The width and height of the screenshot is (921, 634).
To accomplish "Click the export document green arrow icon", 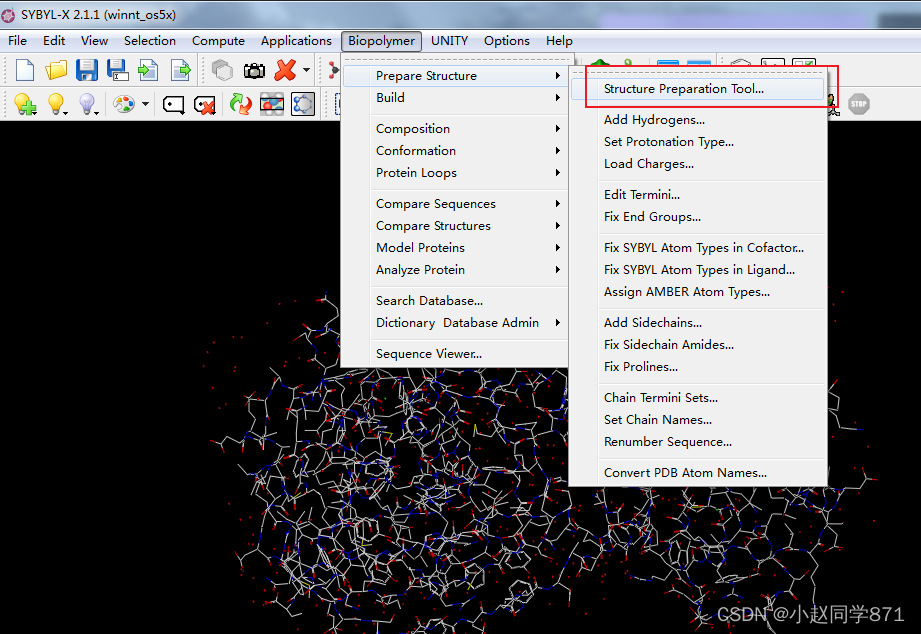I will point(181,70).
